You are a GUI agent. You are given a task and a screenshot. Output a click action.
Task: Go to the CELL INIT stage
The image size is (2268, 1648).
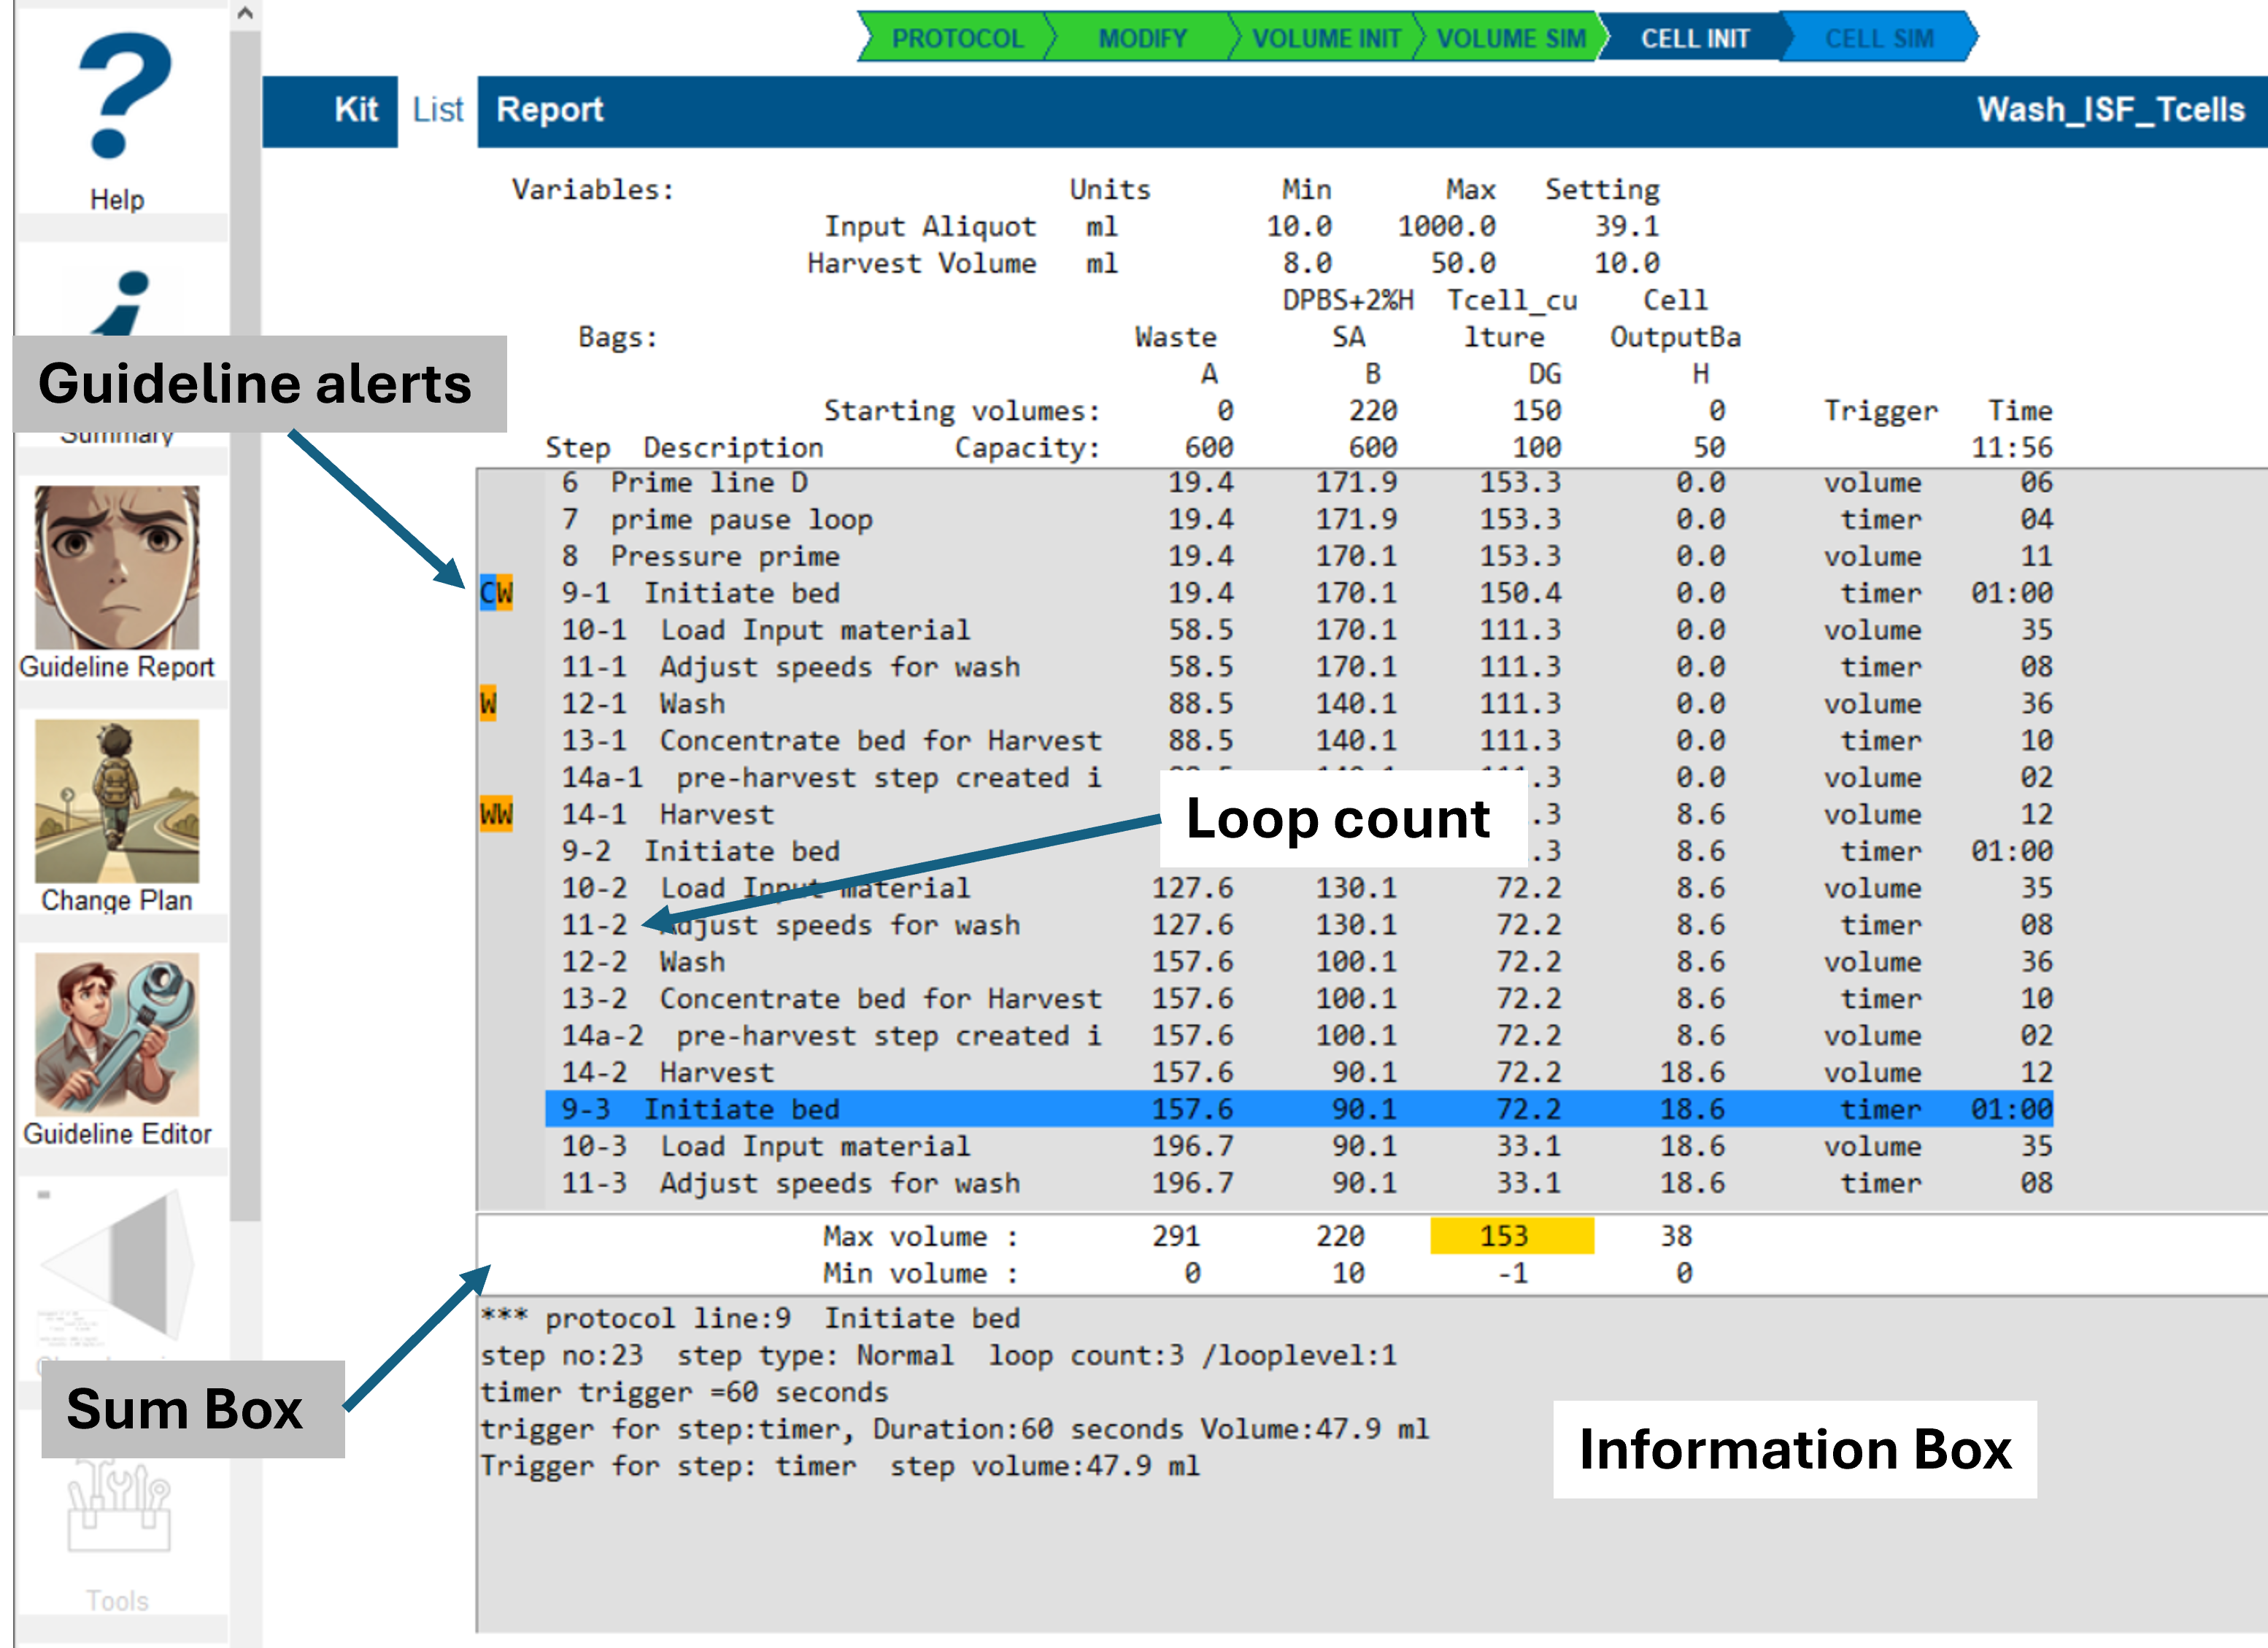click(x=1694, y=38)
